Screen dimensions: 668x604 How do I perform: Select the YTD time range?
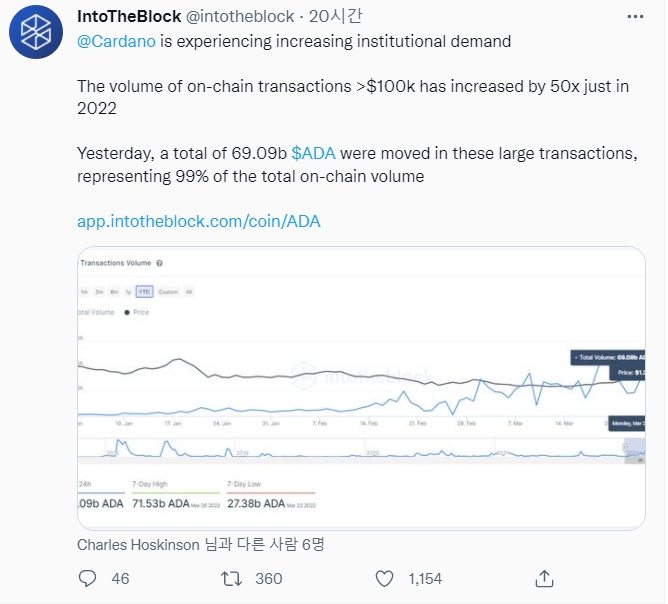(144, 292)
